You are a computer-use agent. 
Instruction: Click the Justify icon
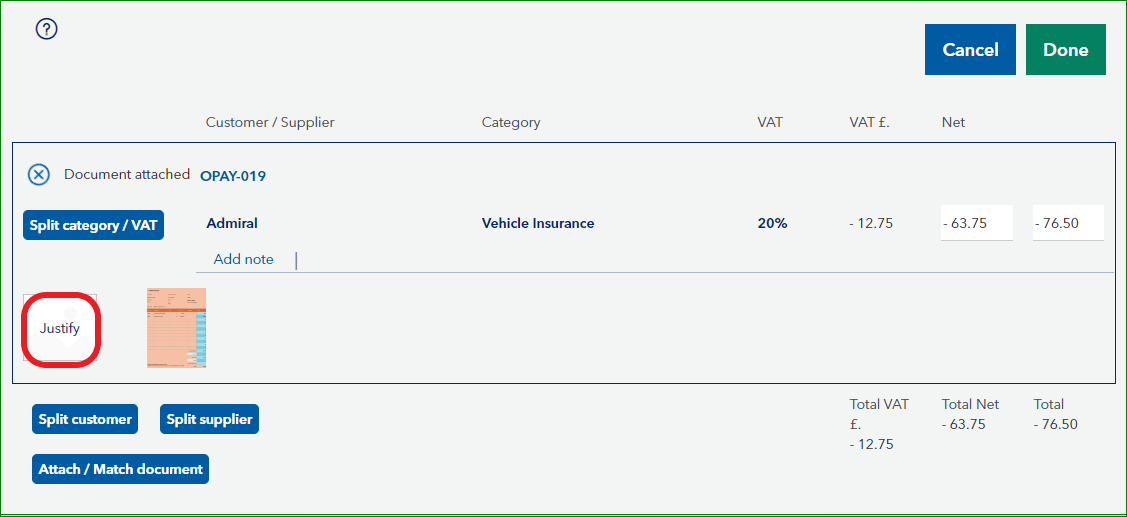60,328
